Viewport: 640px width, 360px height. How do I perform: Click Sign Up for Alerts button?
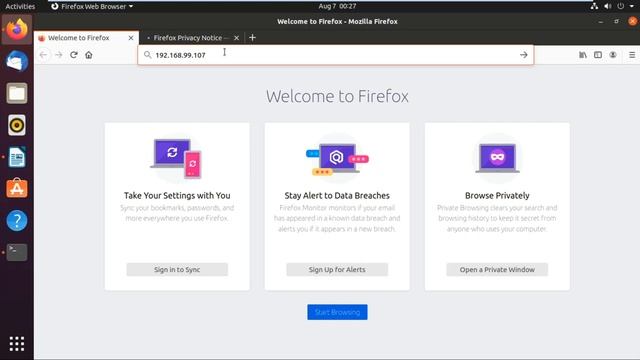coord(337,269)
